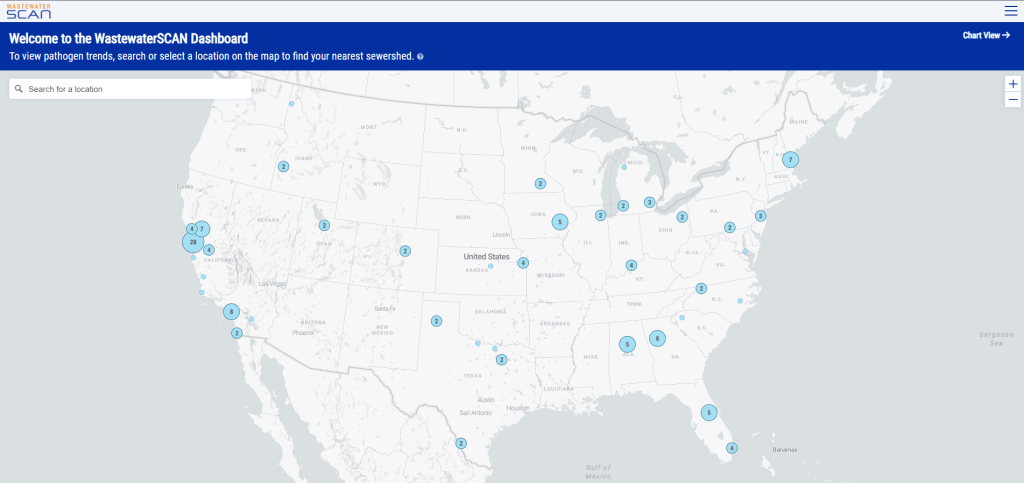
Task: Zoom in on the map with the plus button
Action: click(1013, 84)
